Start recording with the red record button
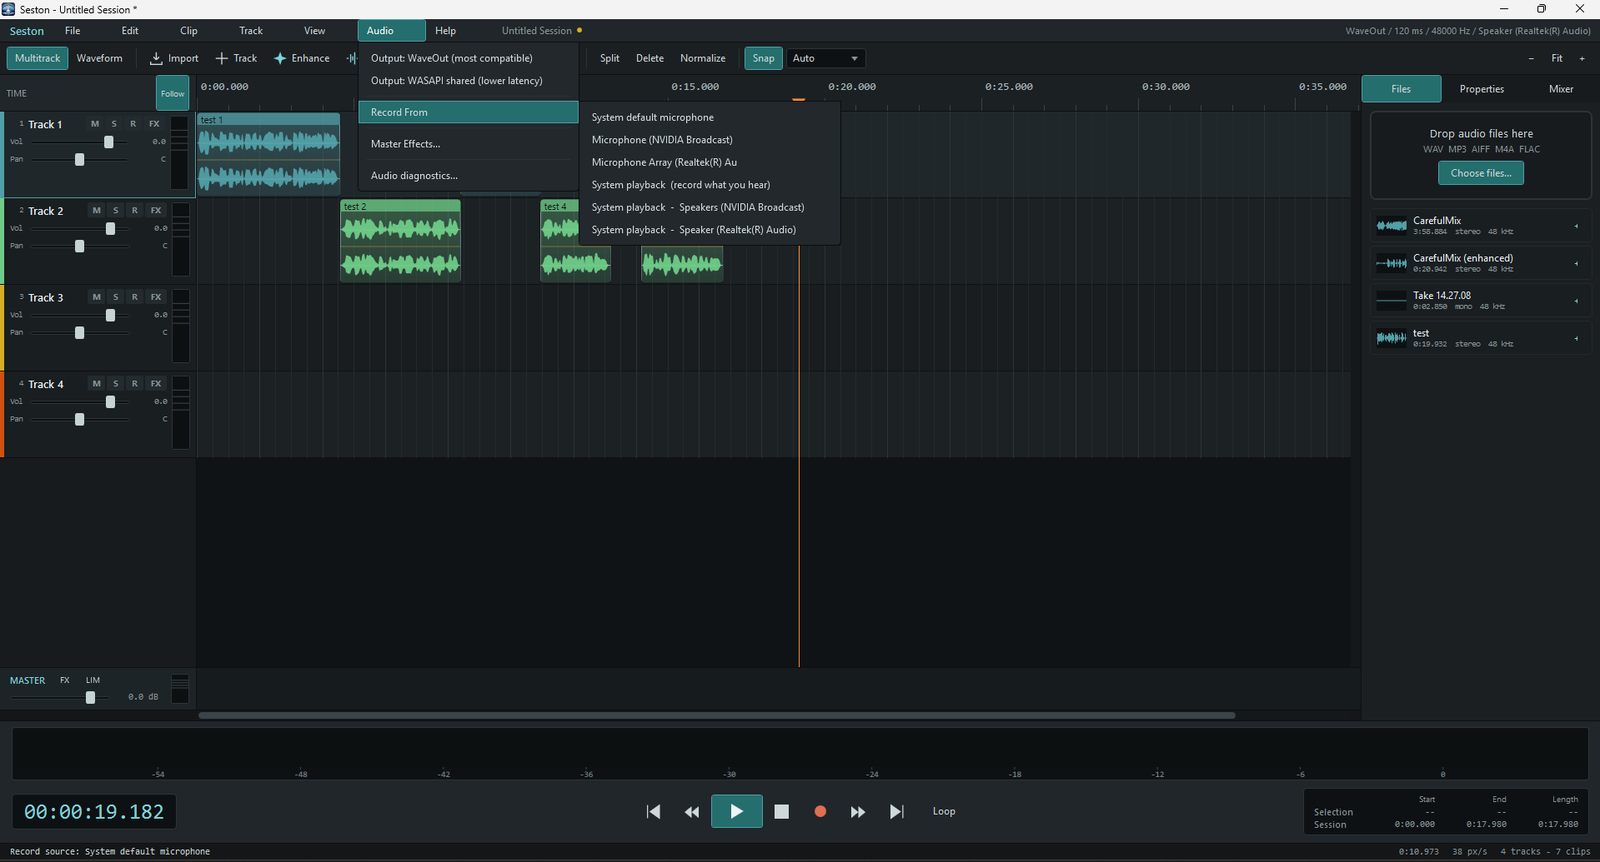 820,812
